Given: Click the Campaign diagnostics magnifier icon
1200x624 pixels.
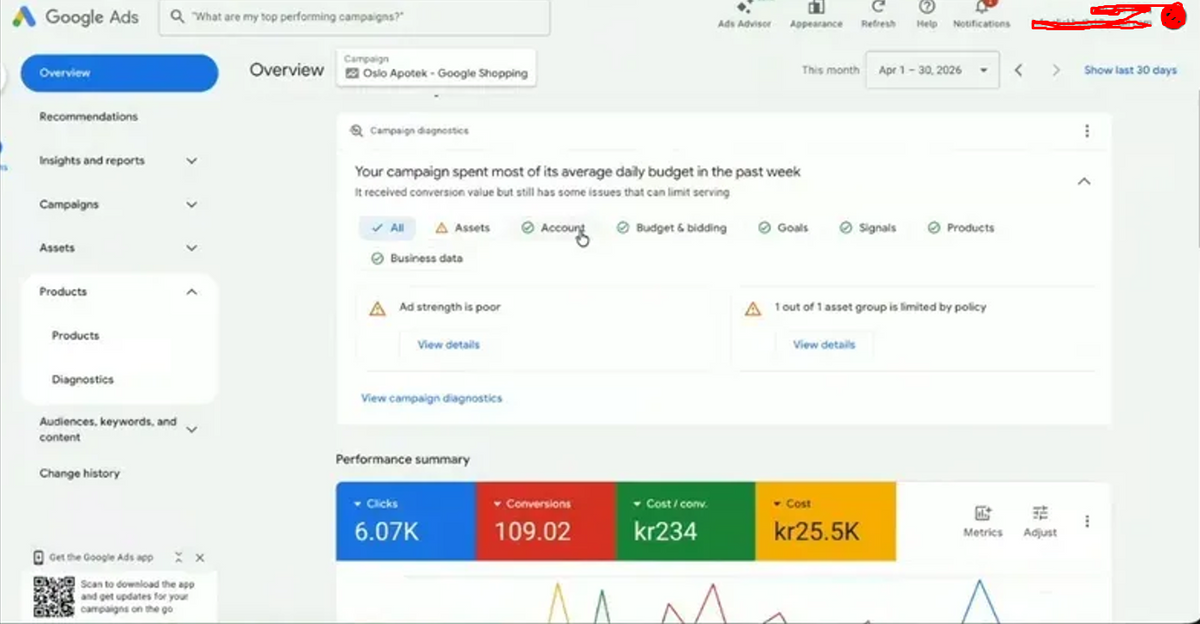Looking at the screenshot, I should (356, 131).
